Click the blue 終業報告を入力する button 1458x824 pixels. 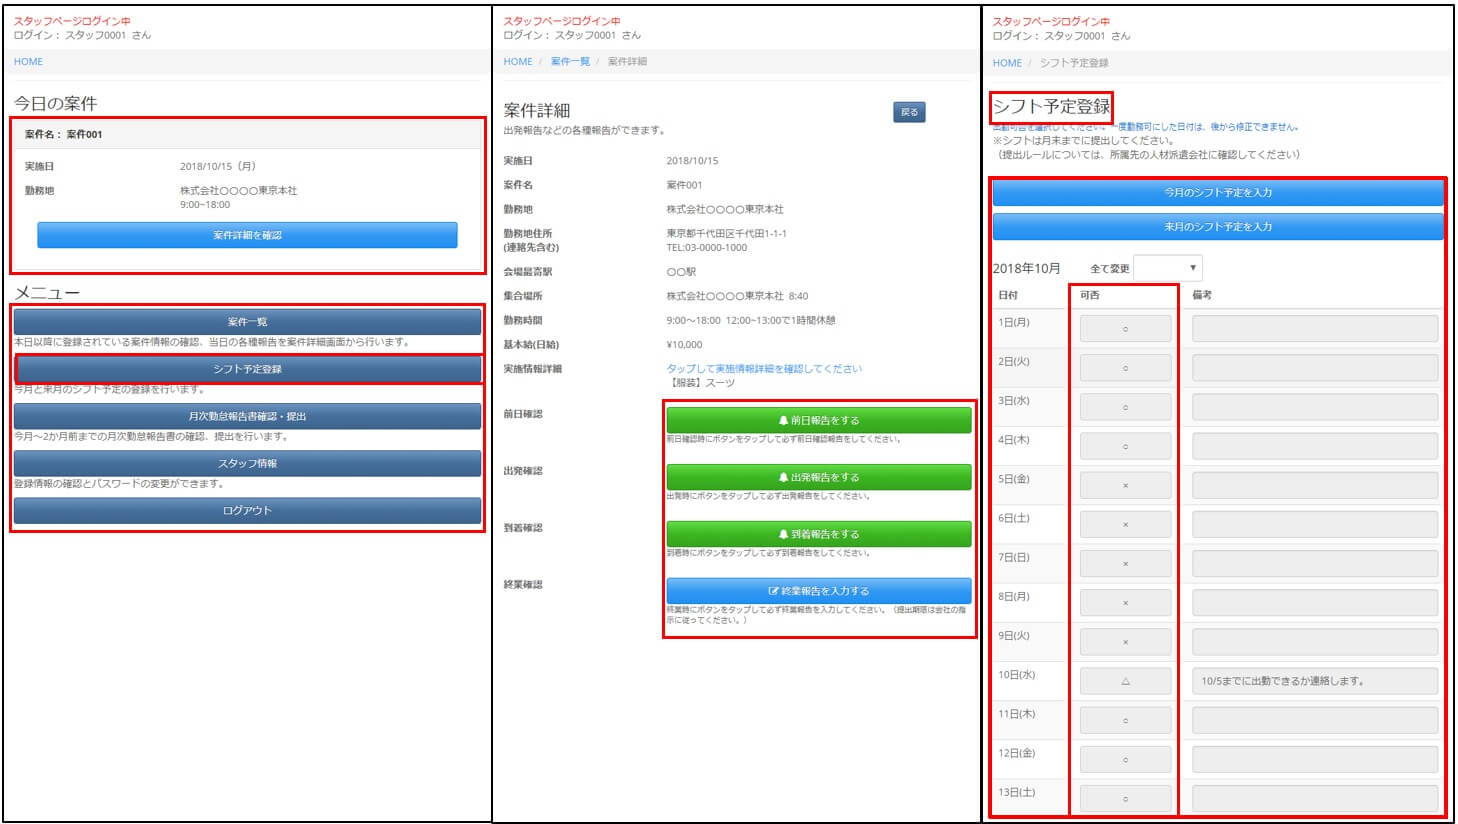(819, 591)
